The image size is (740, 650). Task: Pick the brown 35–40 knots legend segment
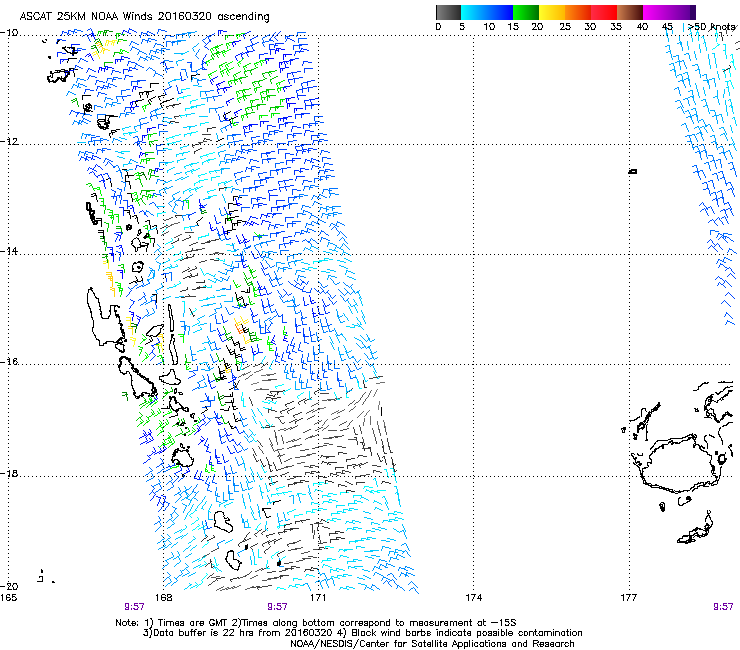tap(630, 12)
